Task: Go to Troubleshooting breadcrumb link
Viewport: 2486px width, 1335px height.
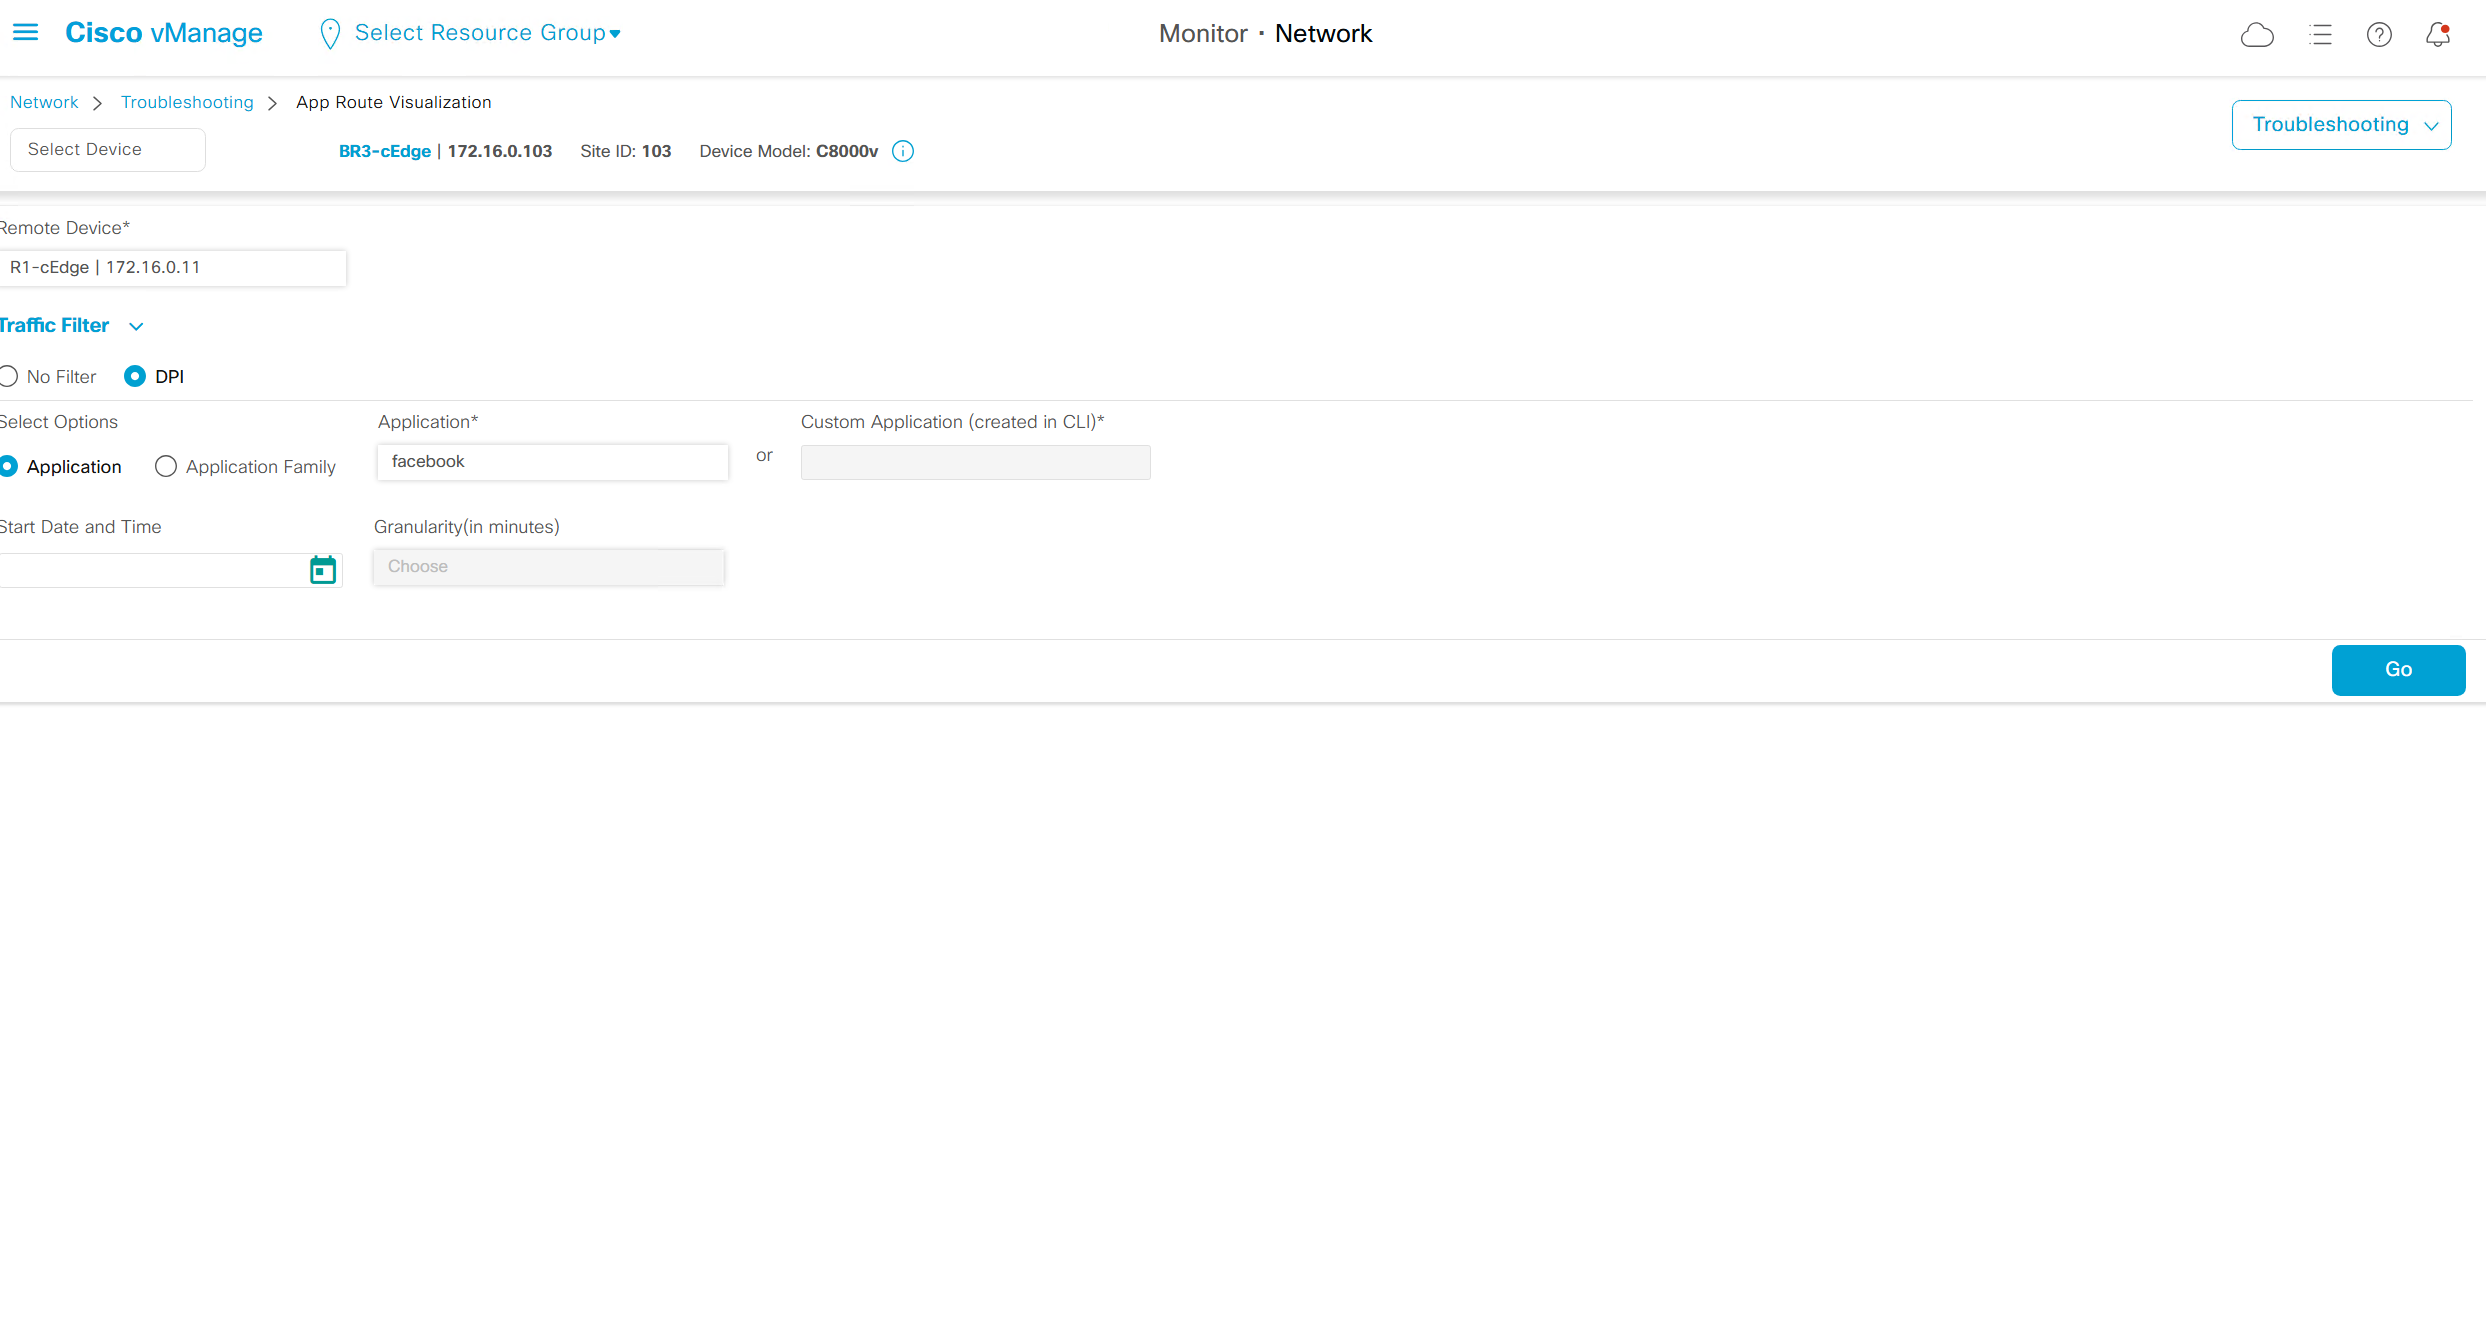Action: (x=187, y=102)
